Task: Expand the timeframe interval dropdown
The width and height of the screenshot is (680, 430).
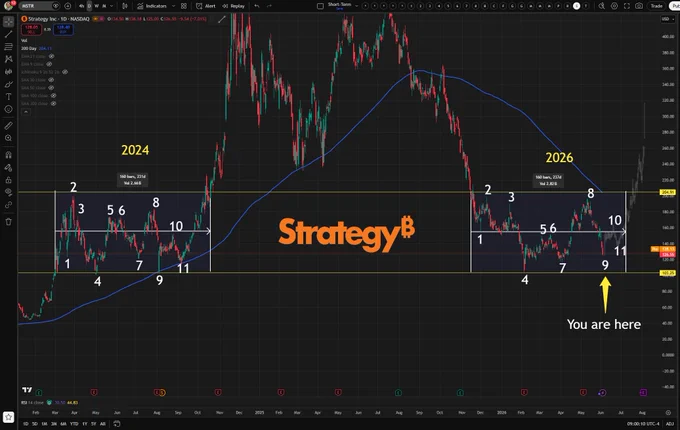Action: [111, 6]
